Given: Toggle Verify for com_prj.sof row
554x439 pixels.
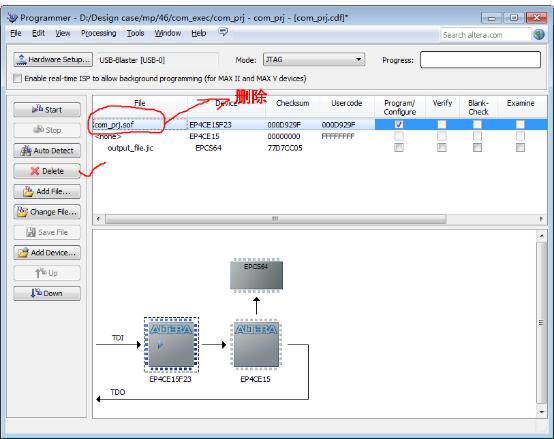Looking at the screenshot, I should 442,124.
